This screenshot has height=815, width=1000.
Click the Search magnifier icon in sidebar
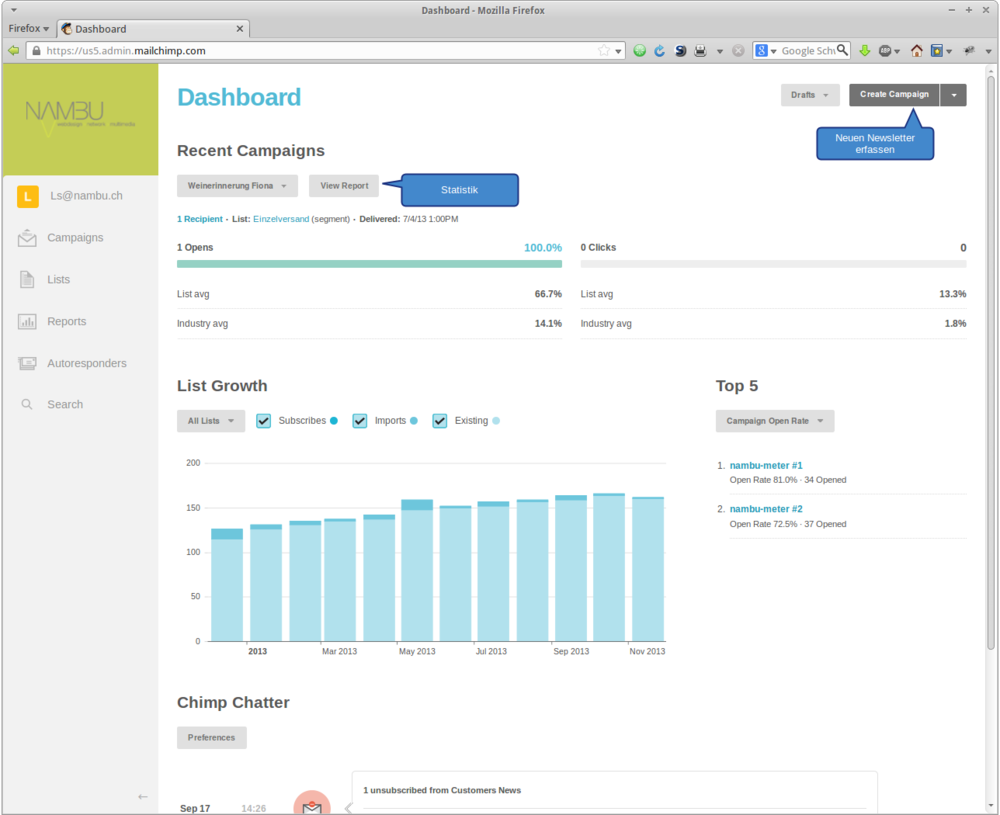point(27,404)
